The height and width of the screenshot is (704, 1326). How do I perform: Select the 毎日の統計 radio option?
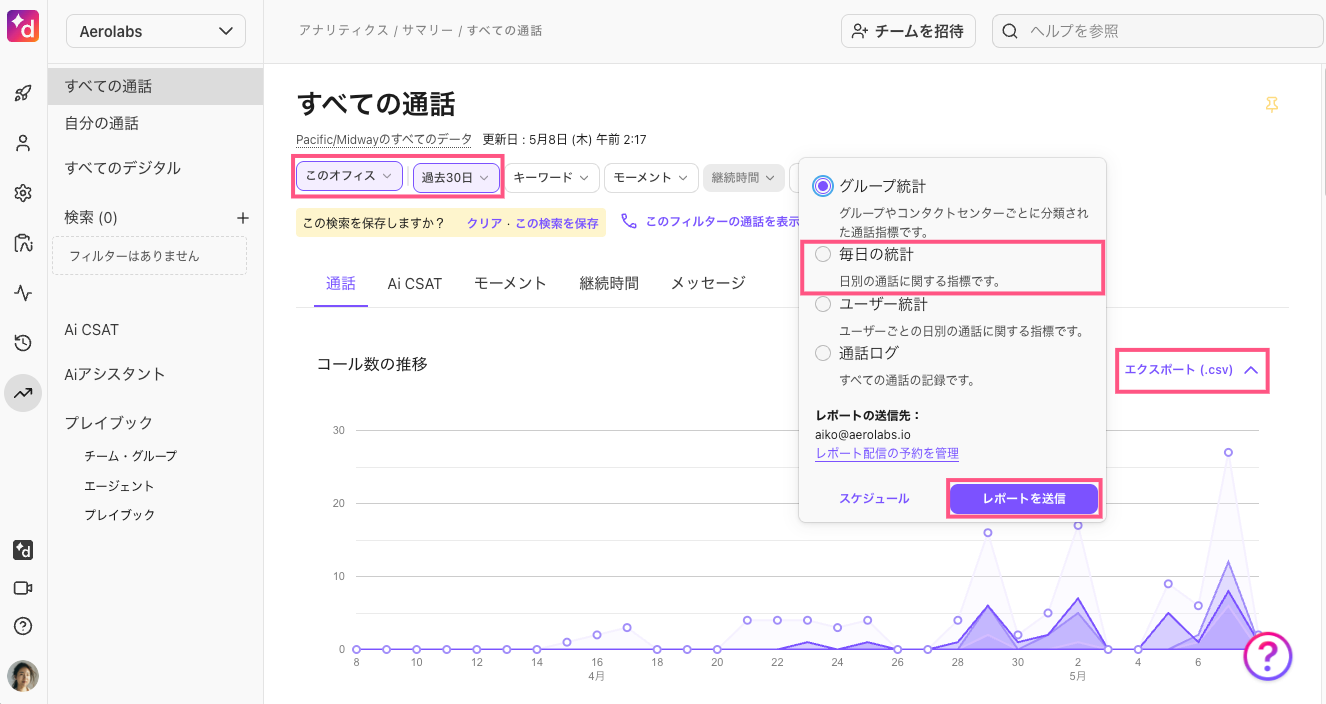point(823,255)
